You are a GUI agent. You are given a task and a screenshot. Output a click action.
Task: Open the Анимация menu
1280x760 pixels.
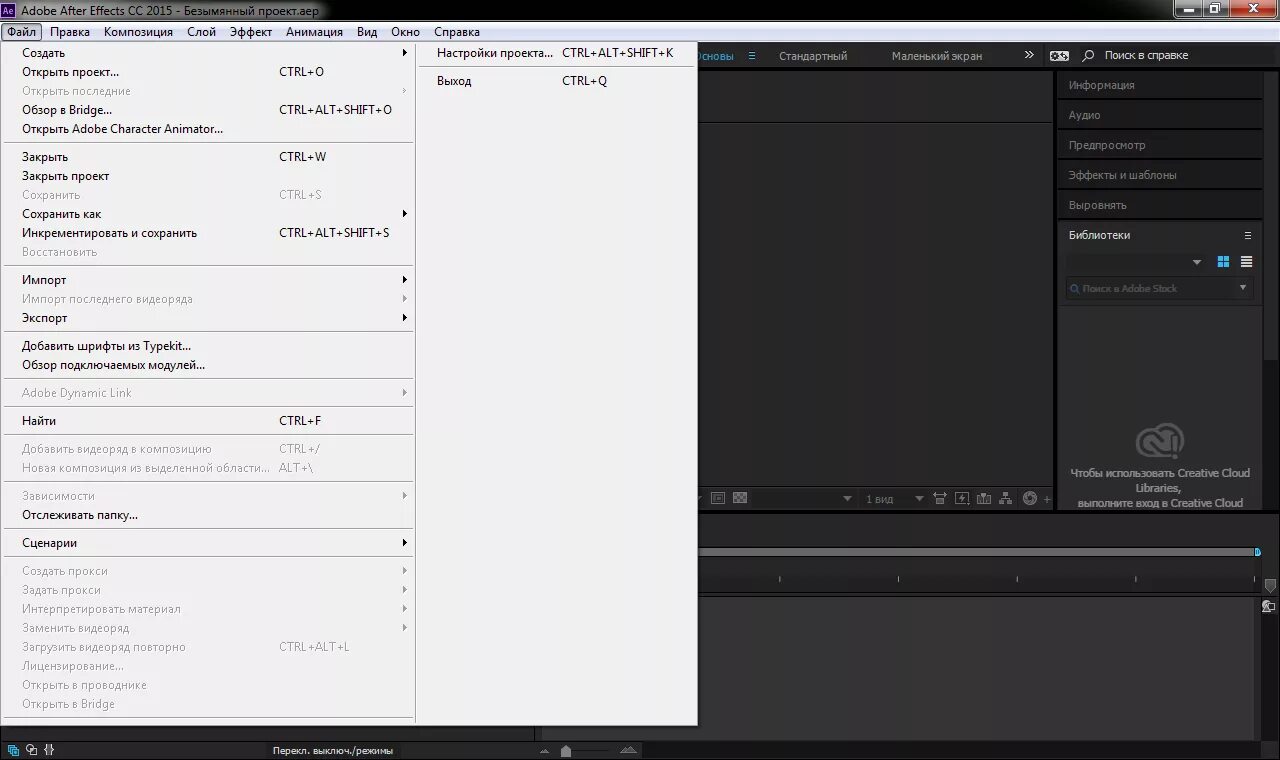tap(314, 32)
